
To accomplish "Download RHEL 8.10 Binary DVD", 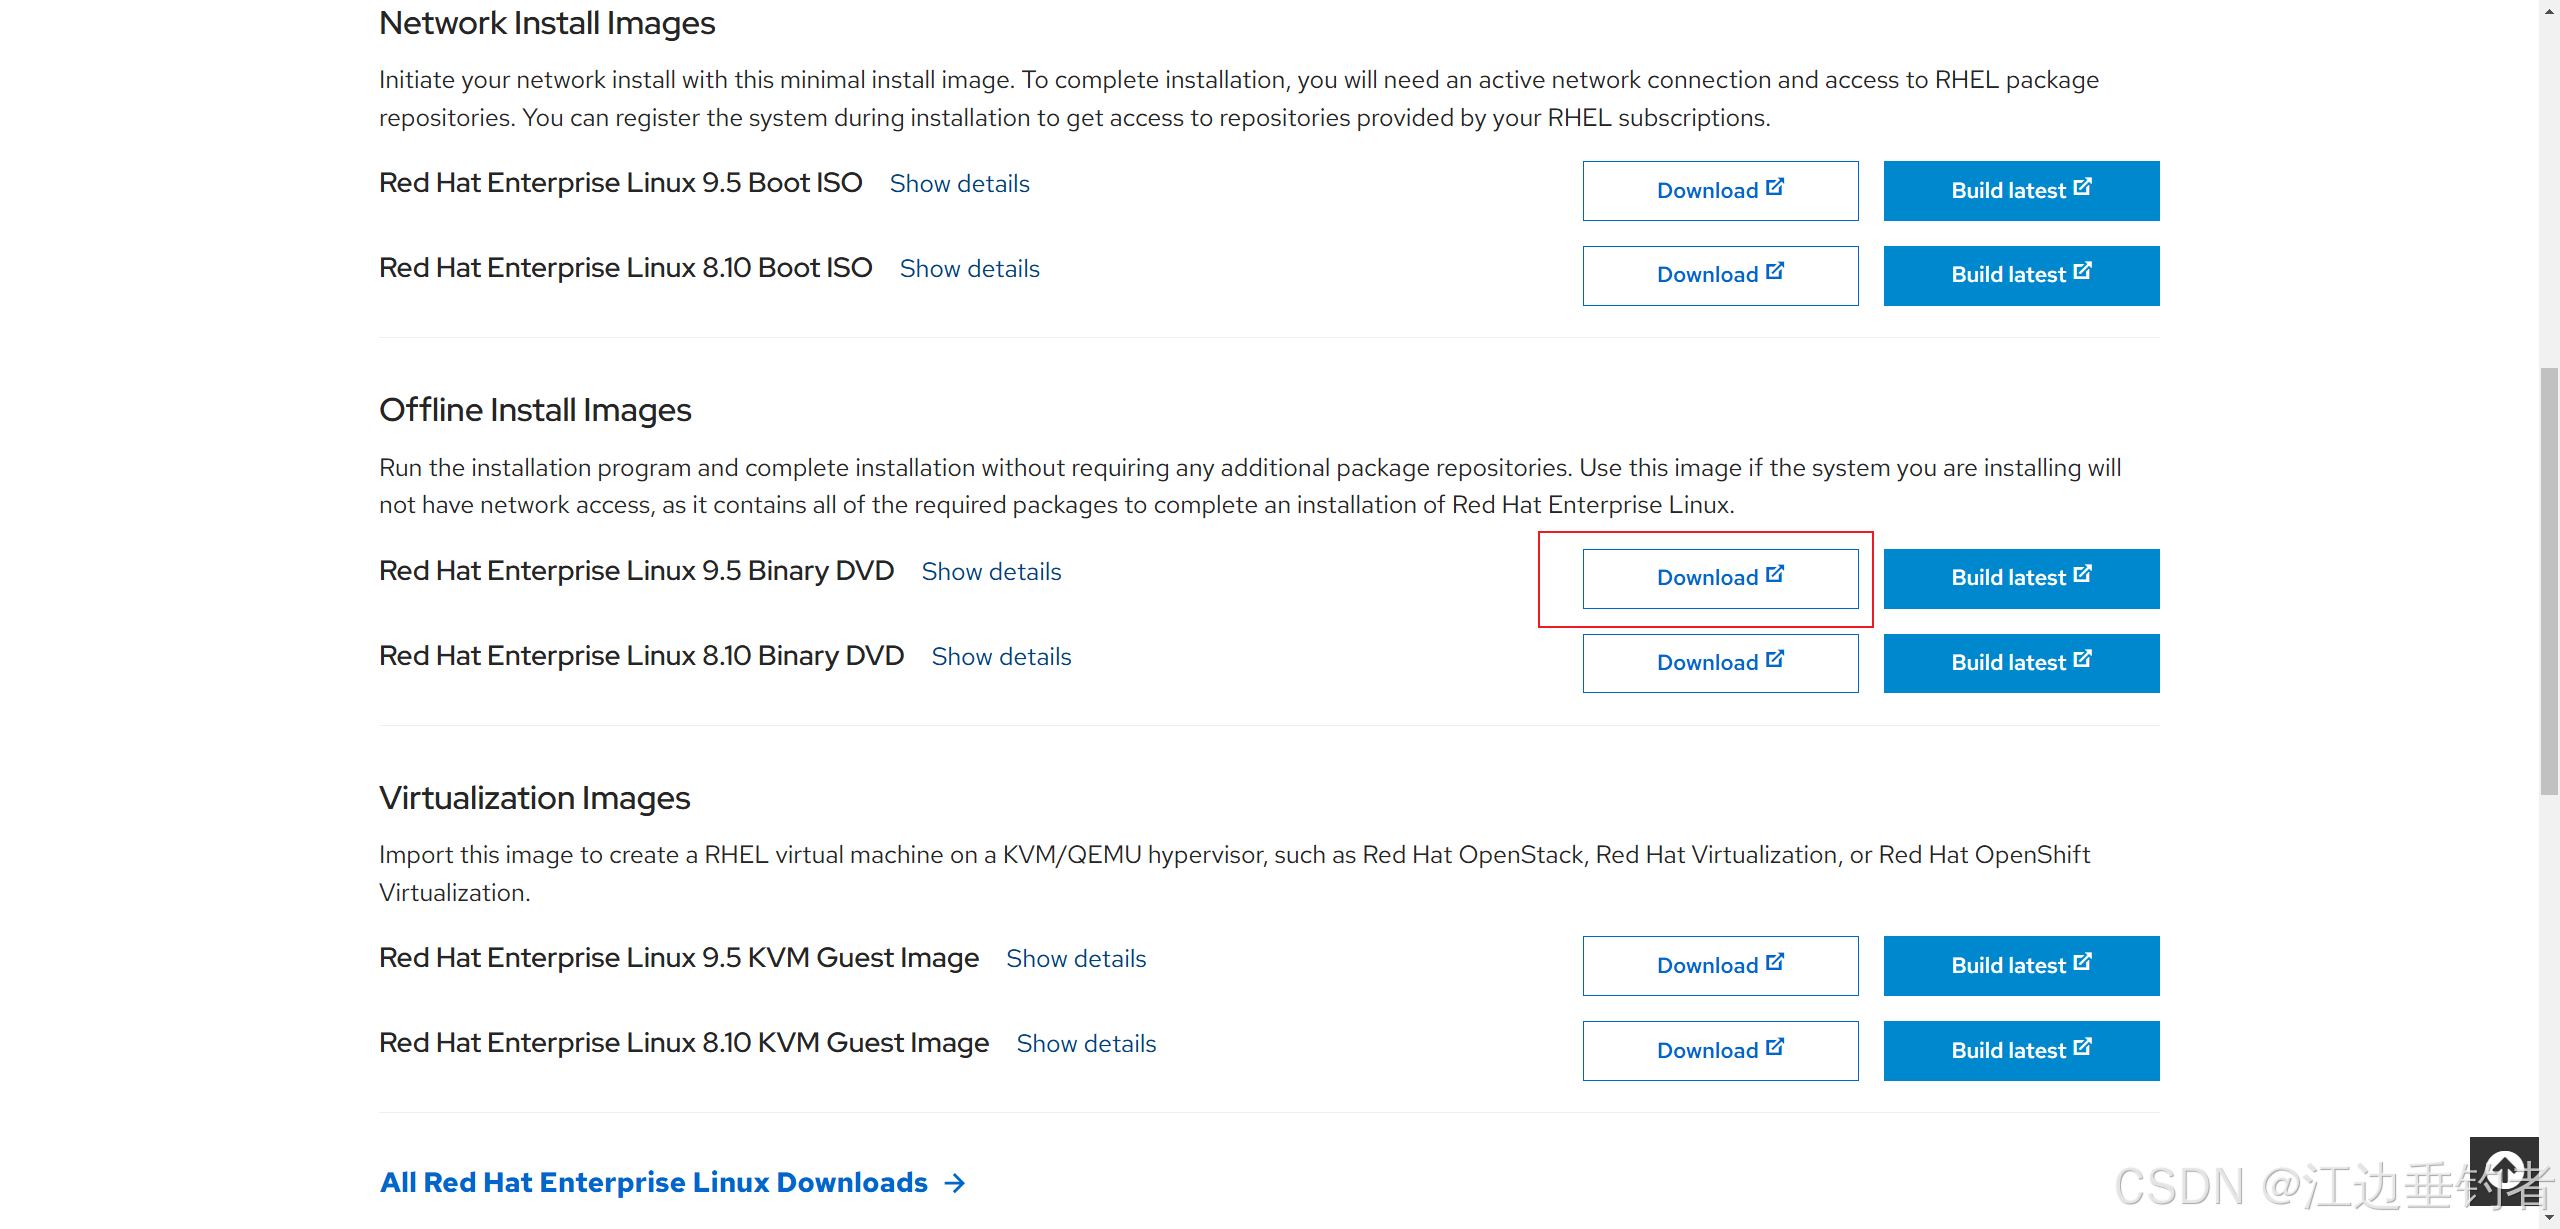I will click(x=1720, y=663).
